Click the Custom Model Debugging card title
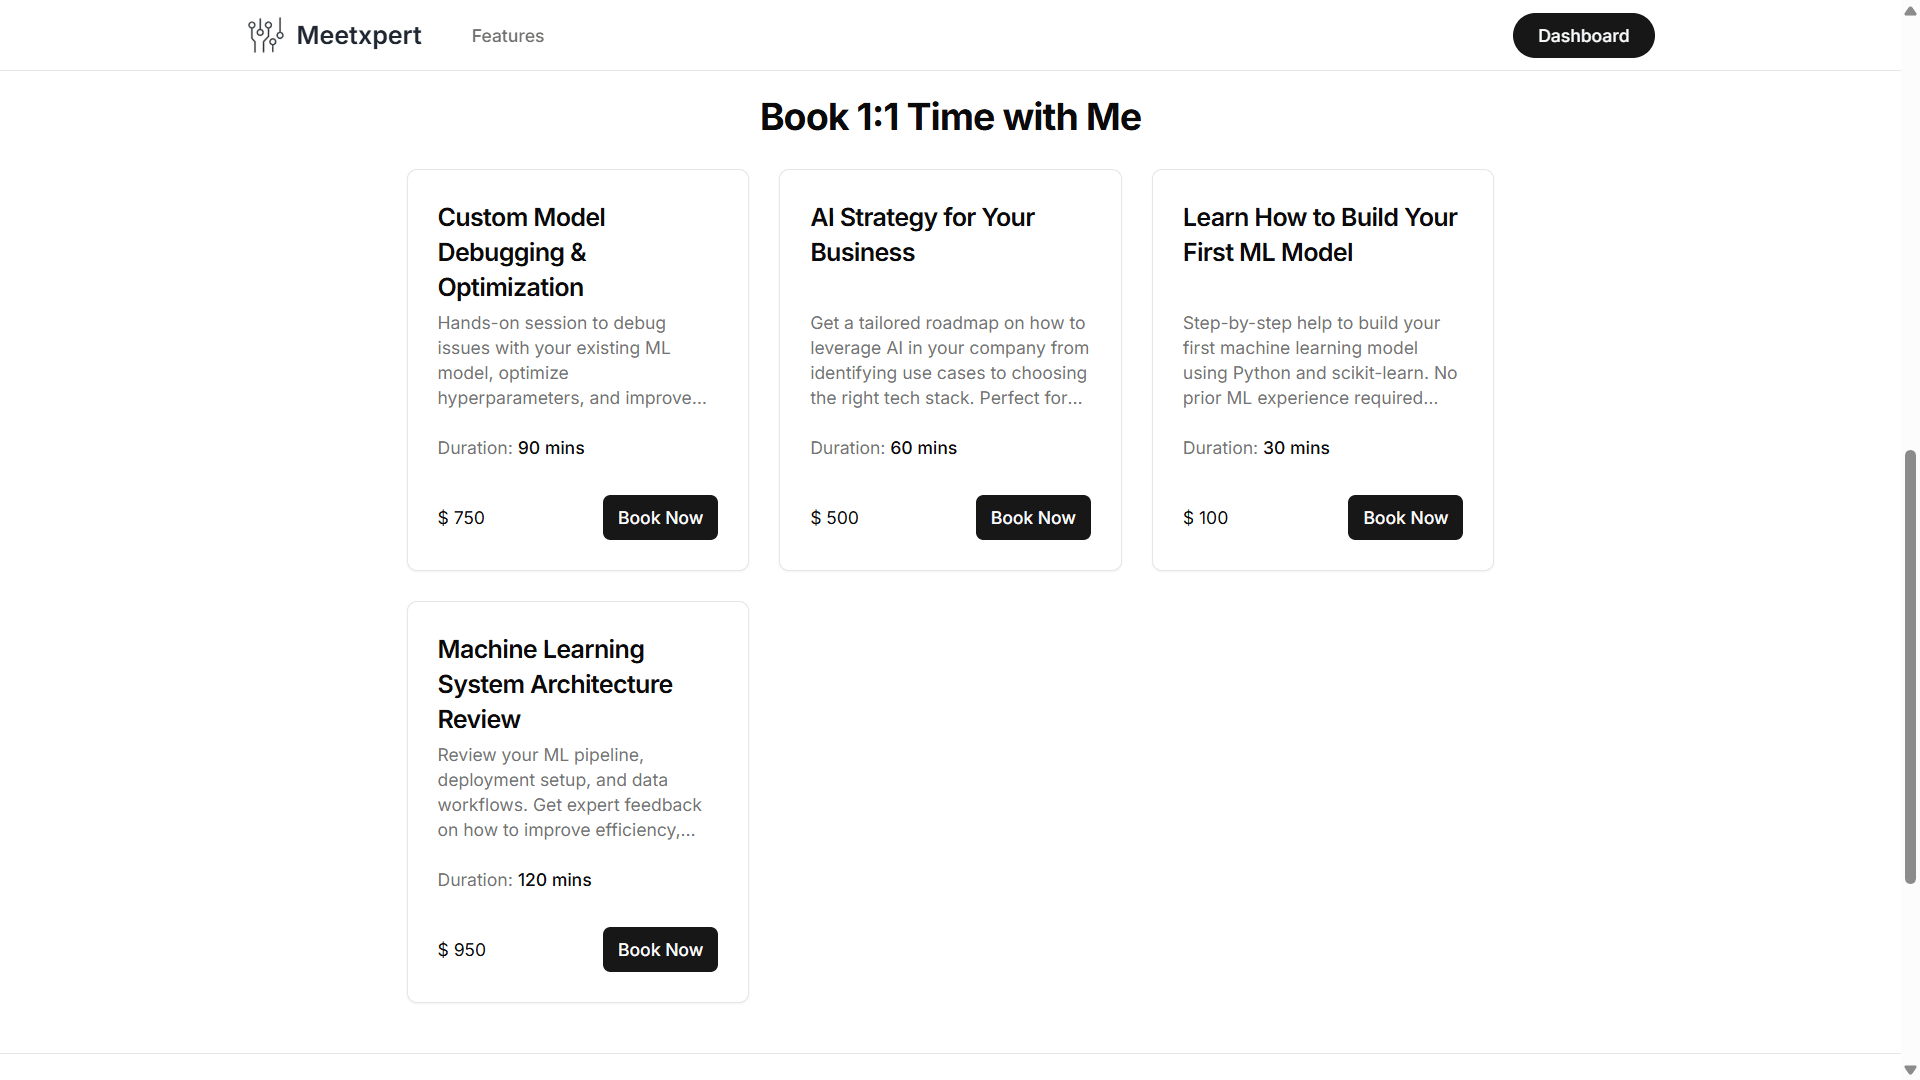 coord(521,252)
